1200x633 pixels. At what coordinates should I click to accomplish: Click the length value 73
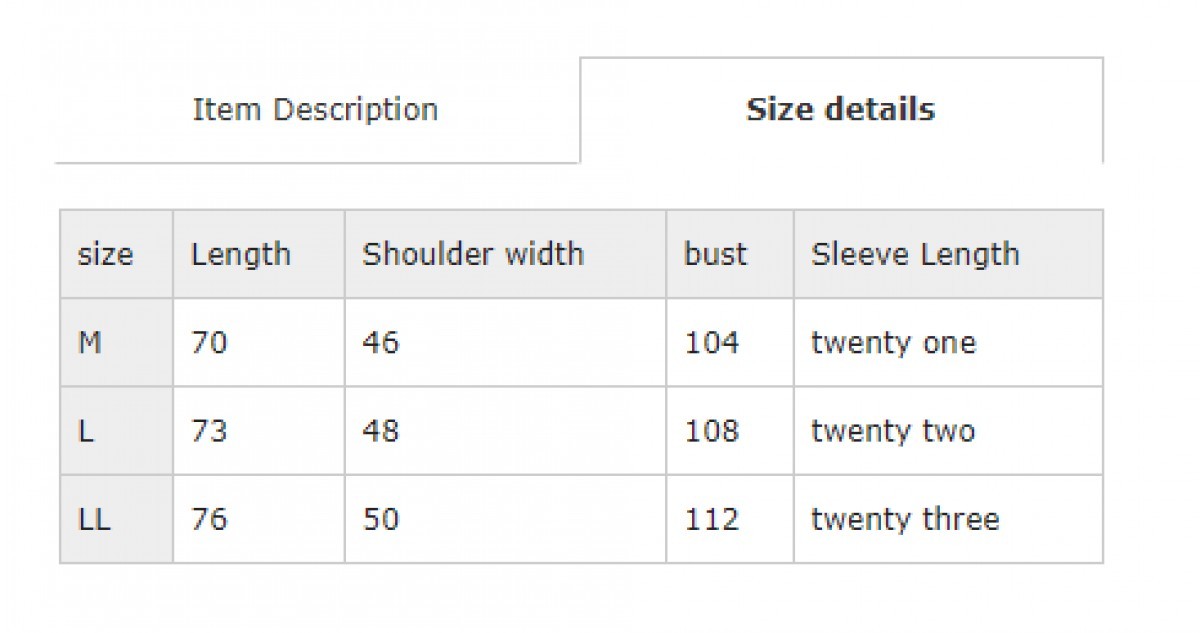(x=209, y=431)
